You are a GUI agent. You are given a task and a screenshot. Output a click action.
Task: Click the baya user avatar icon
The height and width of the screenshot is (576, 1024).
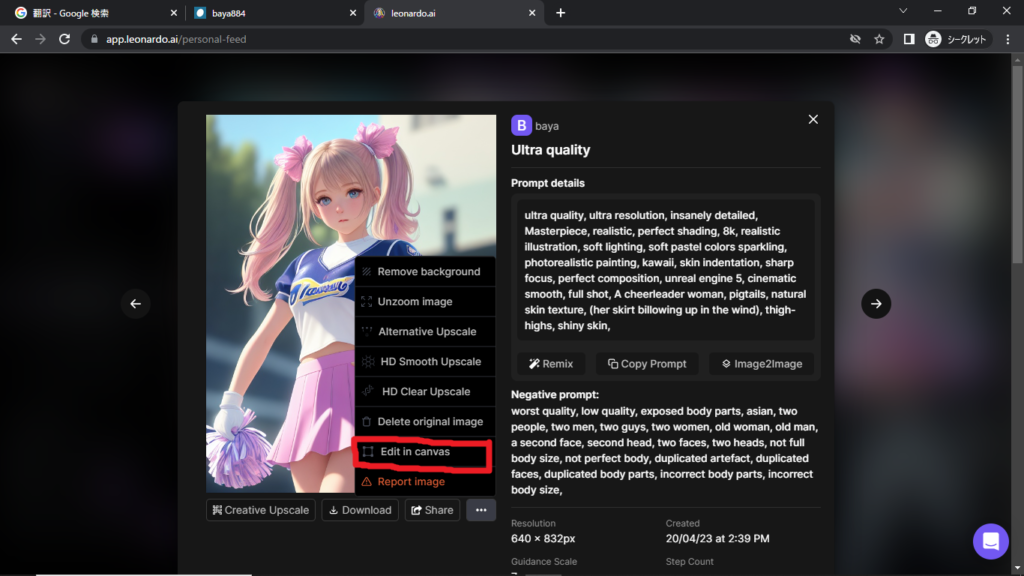(521, 125)
